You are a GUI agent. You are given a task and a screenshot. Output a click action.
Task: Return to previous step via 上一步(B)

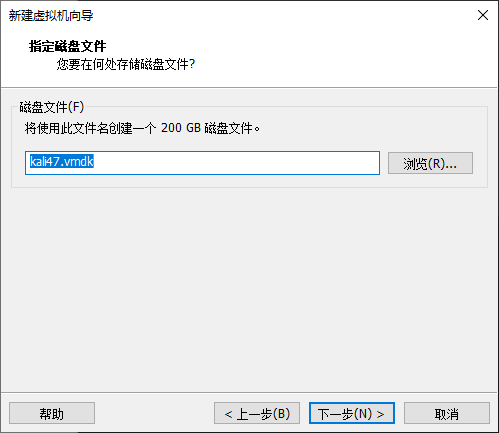pos(257,413)
